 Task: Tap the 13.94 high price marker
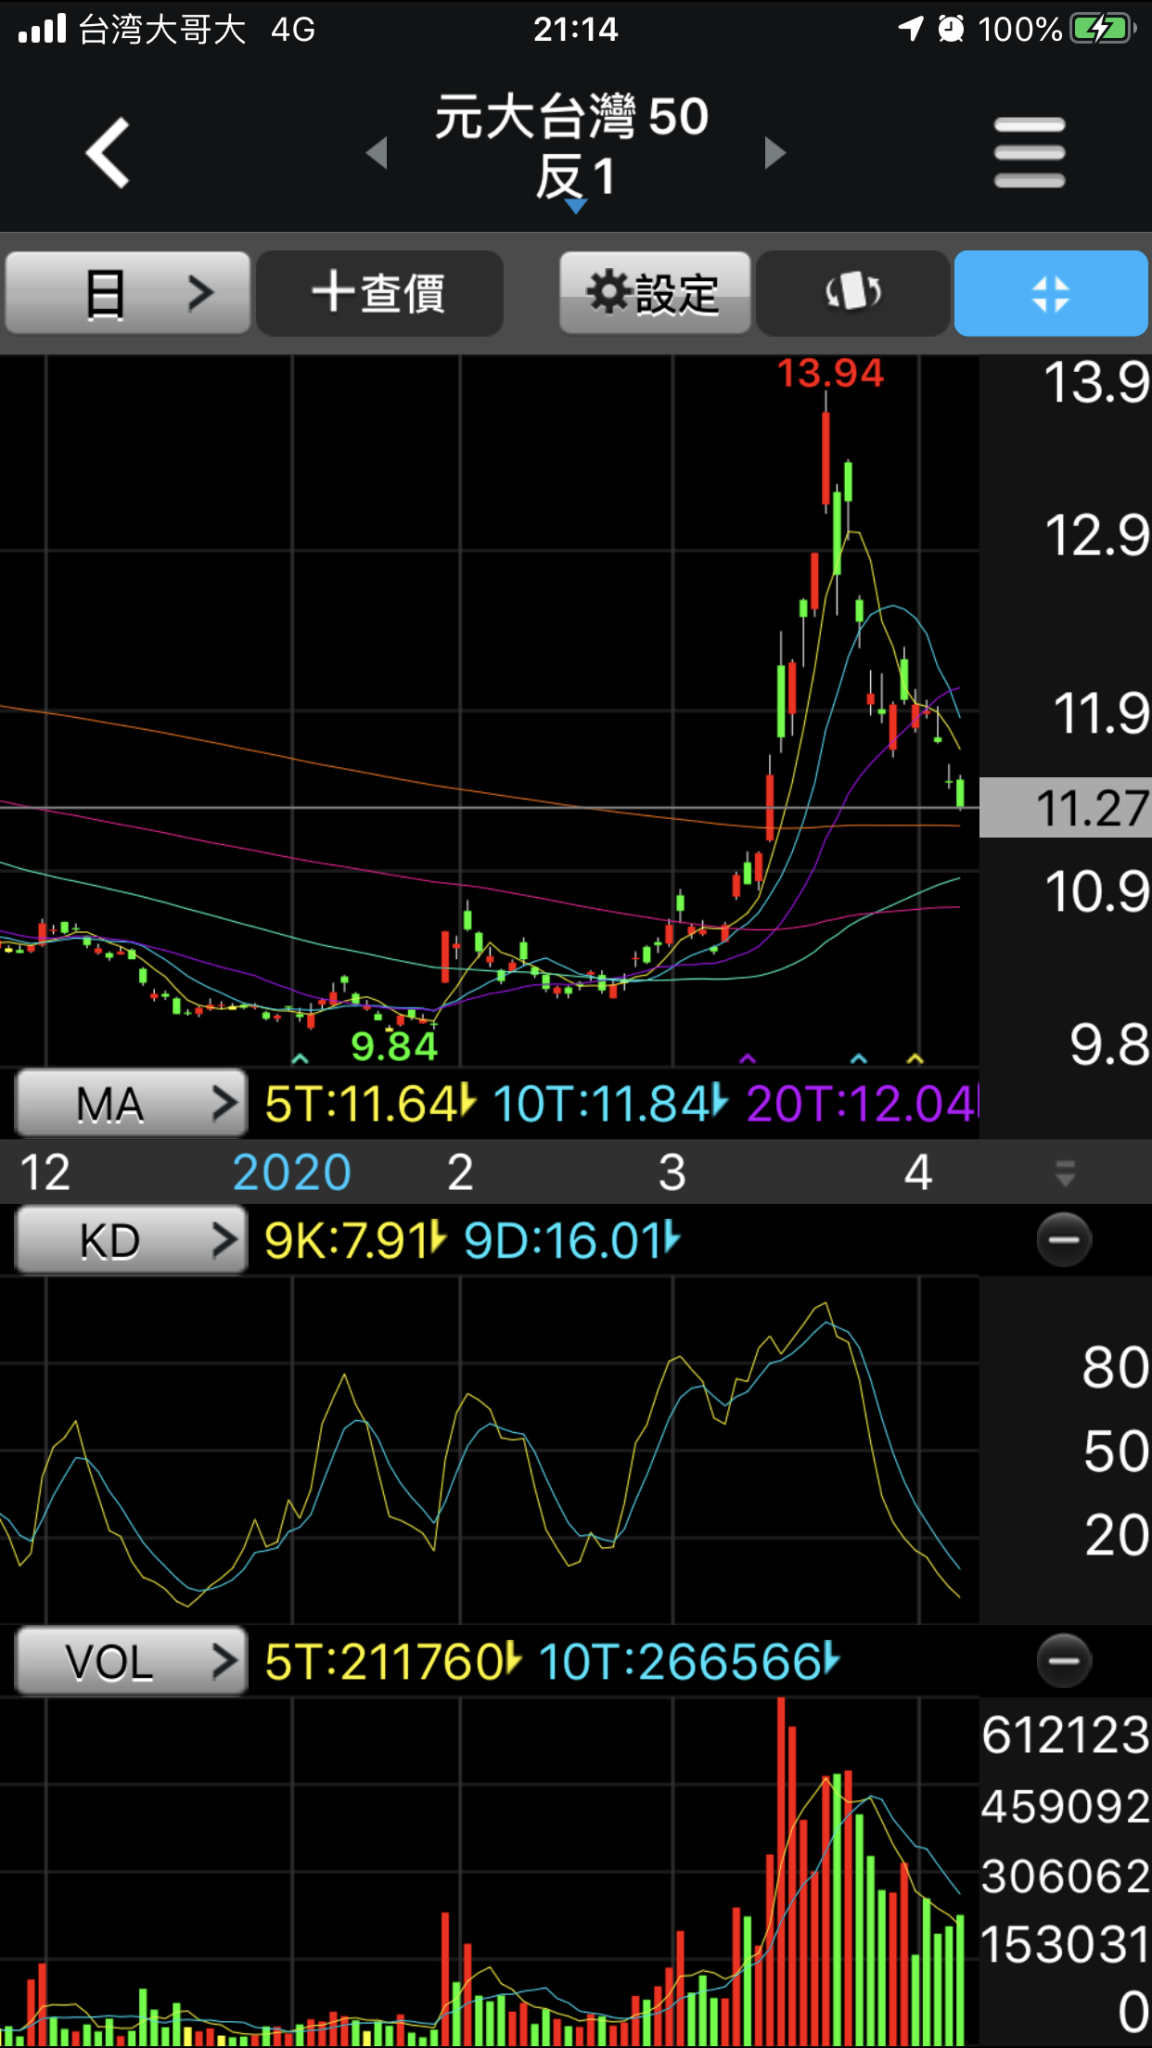[x=830, y=374]
